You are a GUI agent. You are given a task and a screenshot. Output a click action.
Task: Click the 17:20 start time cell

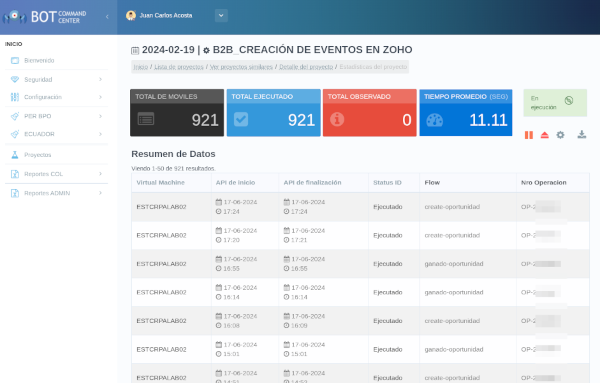coord(228,240)
